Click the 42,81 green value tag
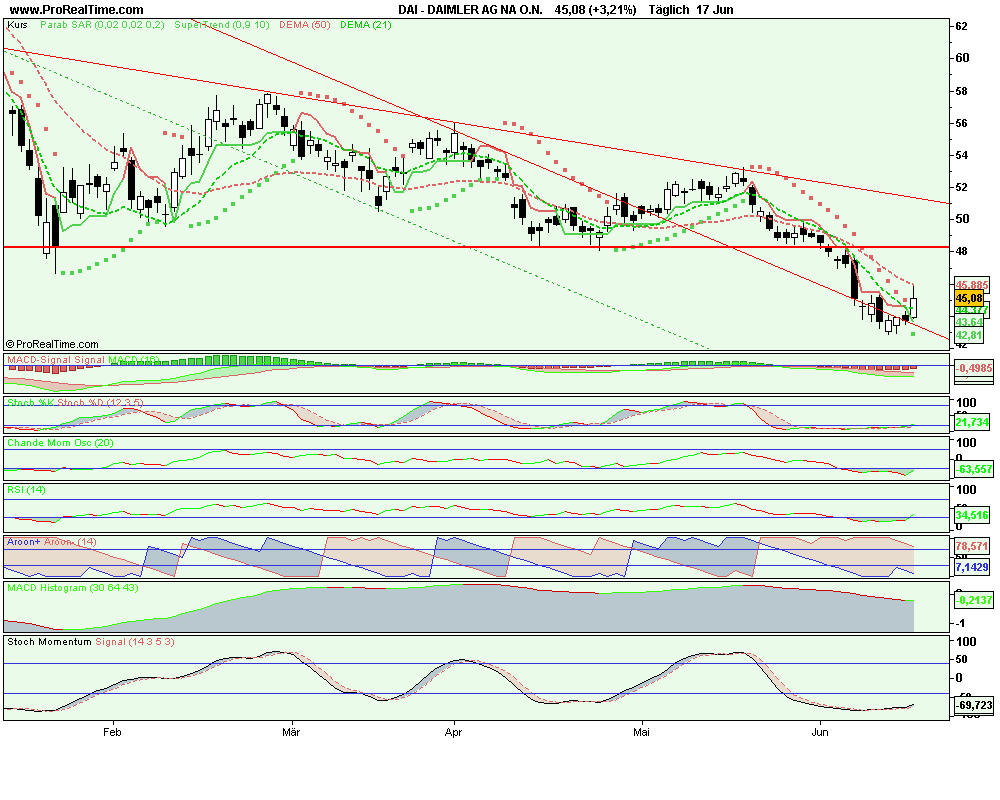The height and width of the screenshot is (800, 1000). 969,335
